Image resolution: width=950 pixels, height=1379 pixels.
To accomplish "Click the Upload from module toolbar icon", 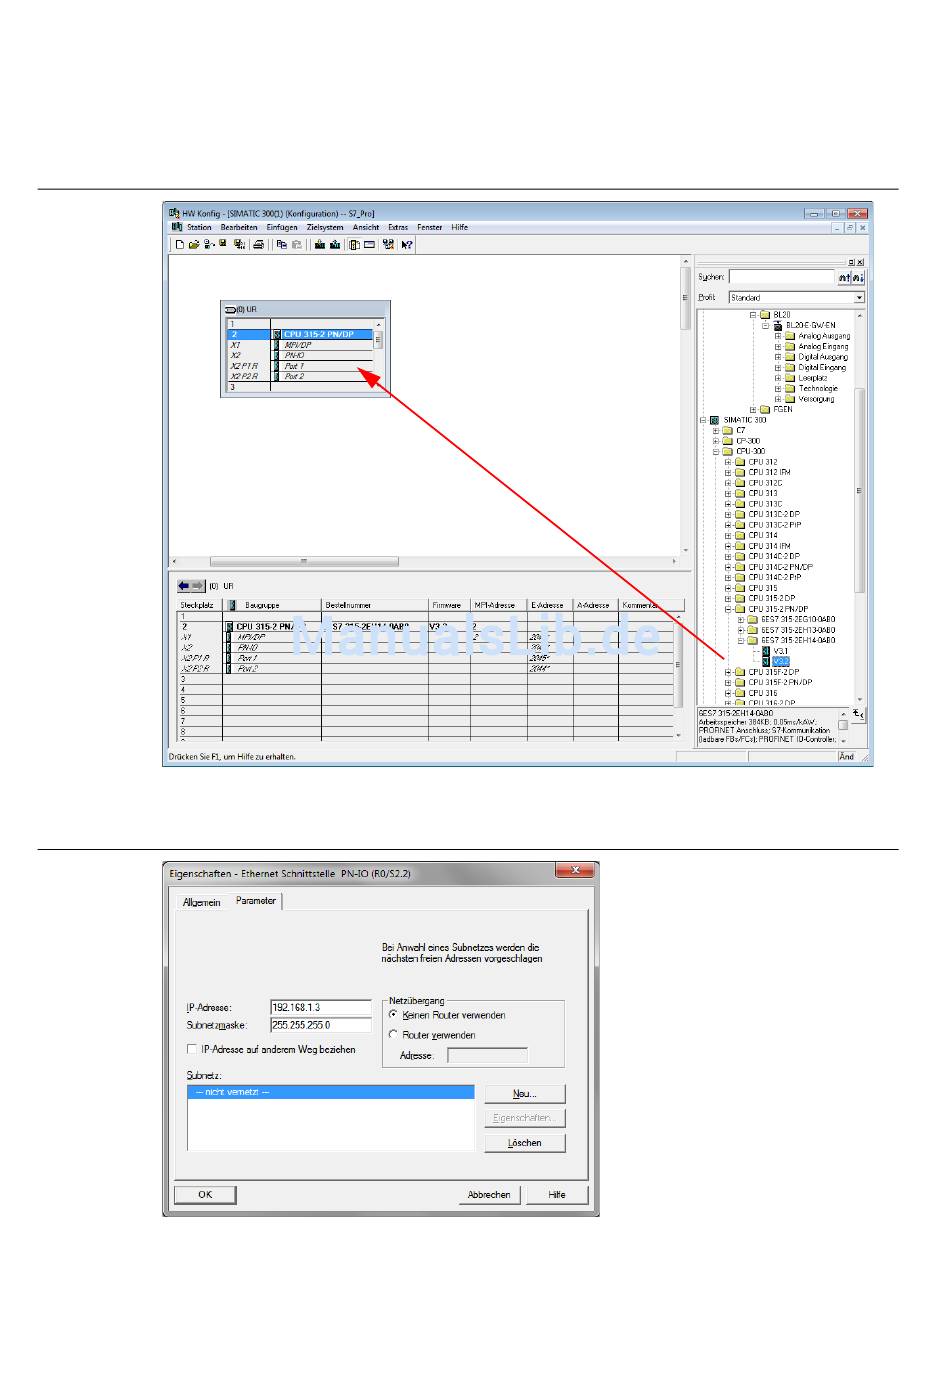I will (335, 244).
